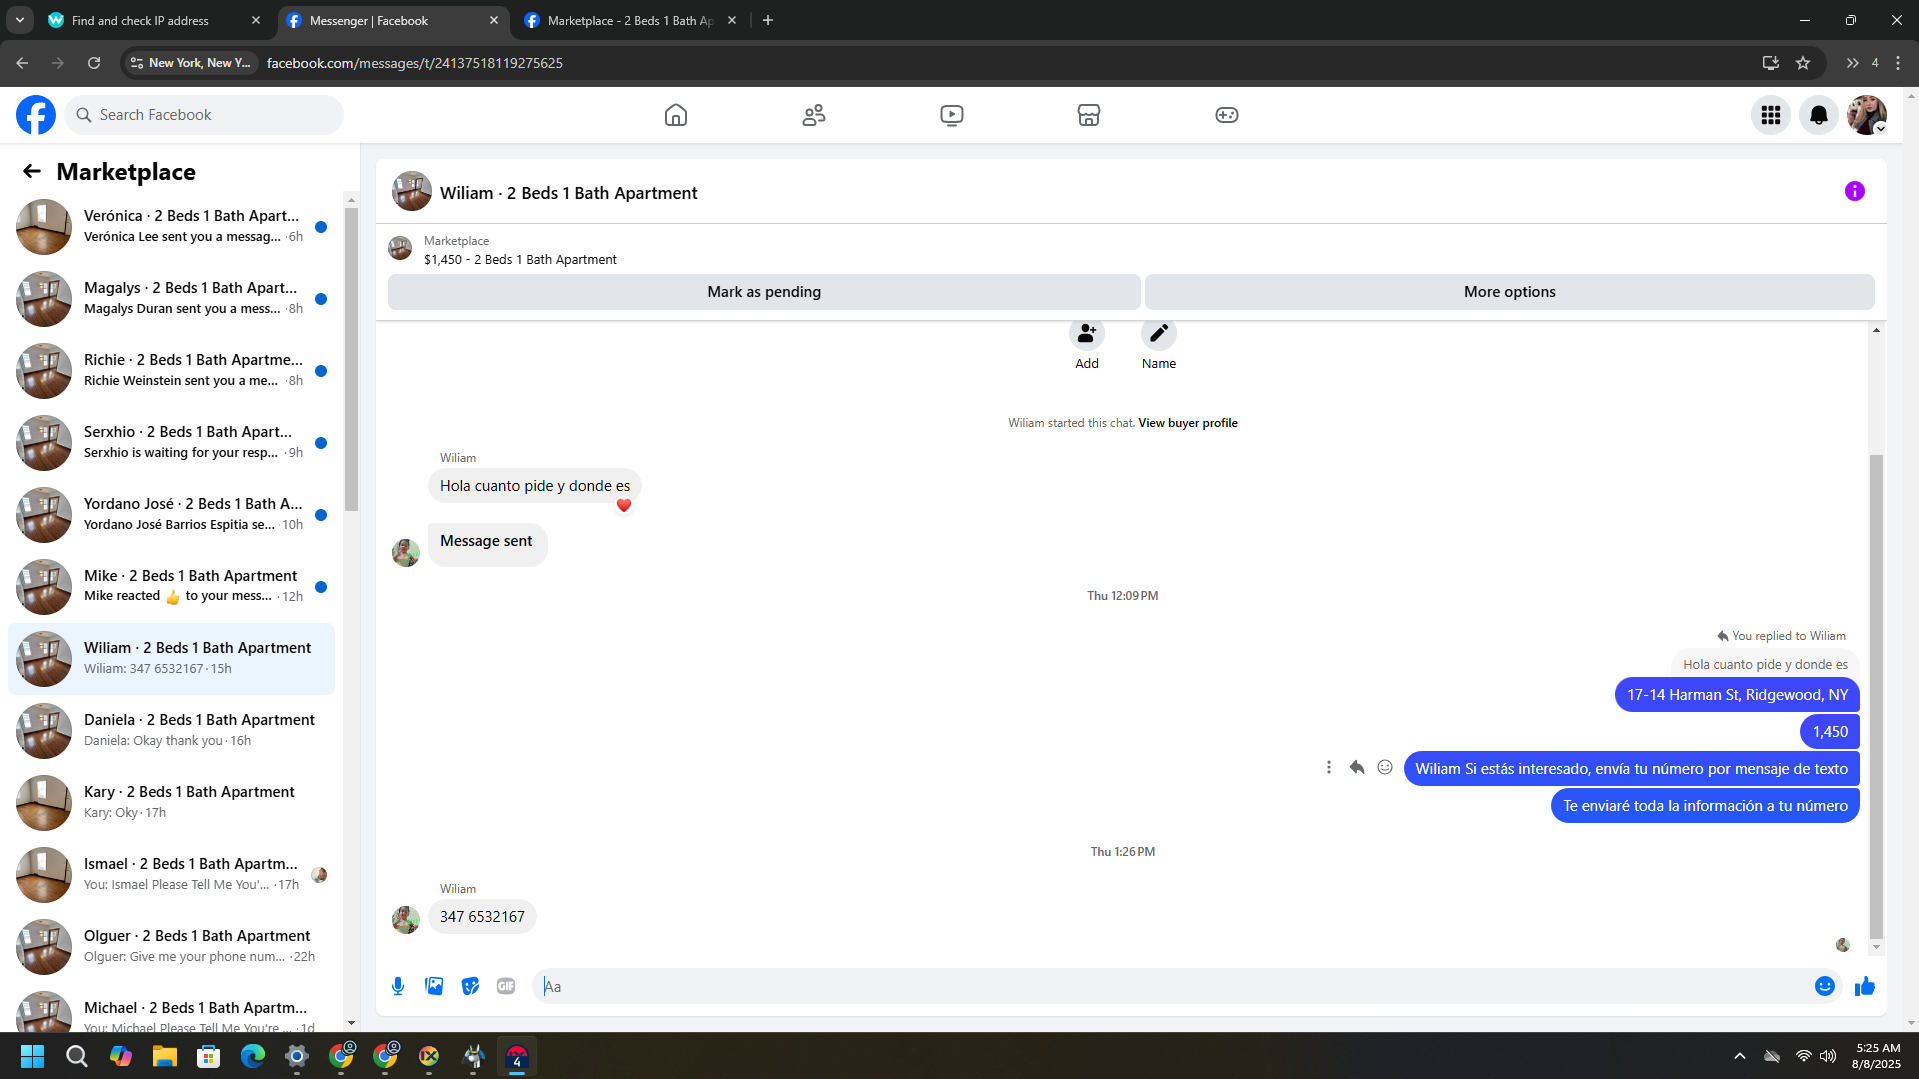Image resolution: width=1919 pixels, height=1079 pixels.
Task: Open Verónica's conversation
Action: click(172, 227)
